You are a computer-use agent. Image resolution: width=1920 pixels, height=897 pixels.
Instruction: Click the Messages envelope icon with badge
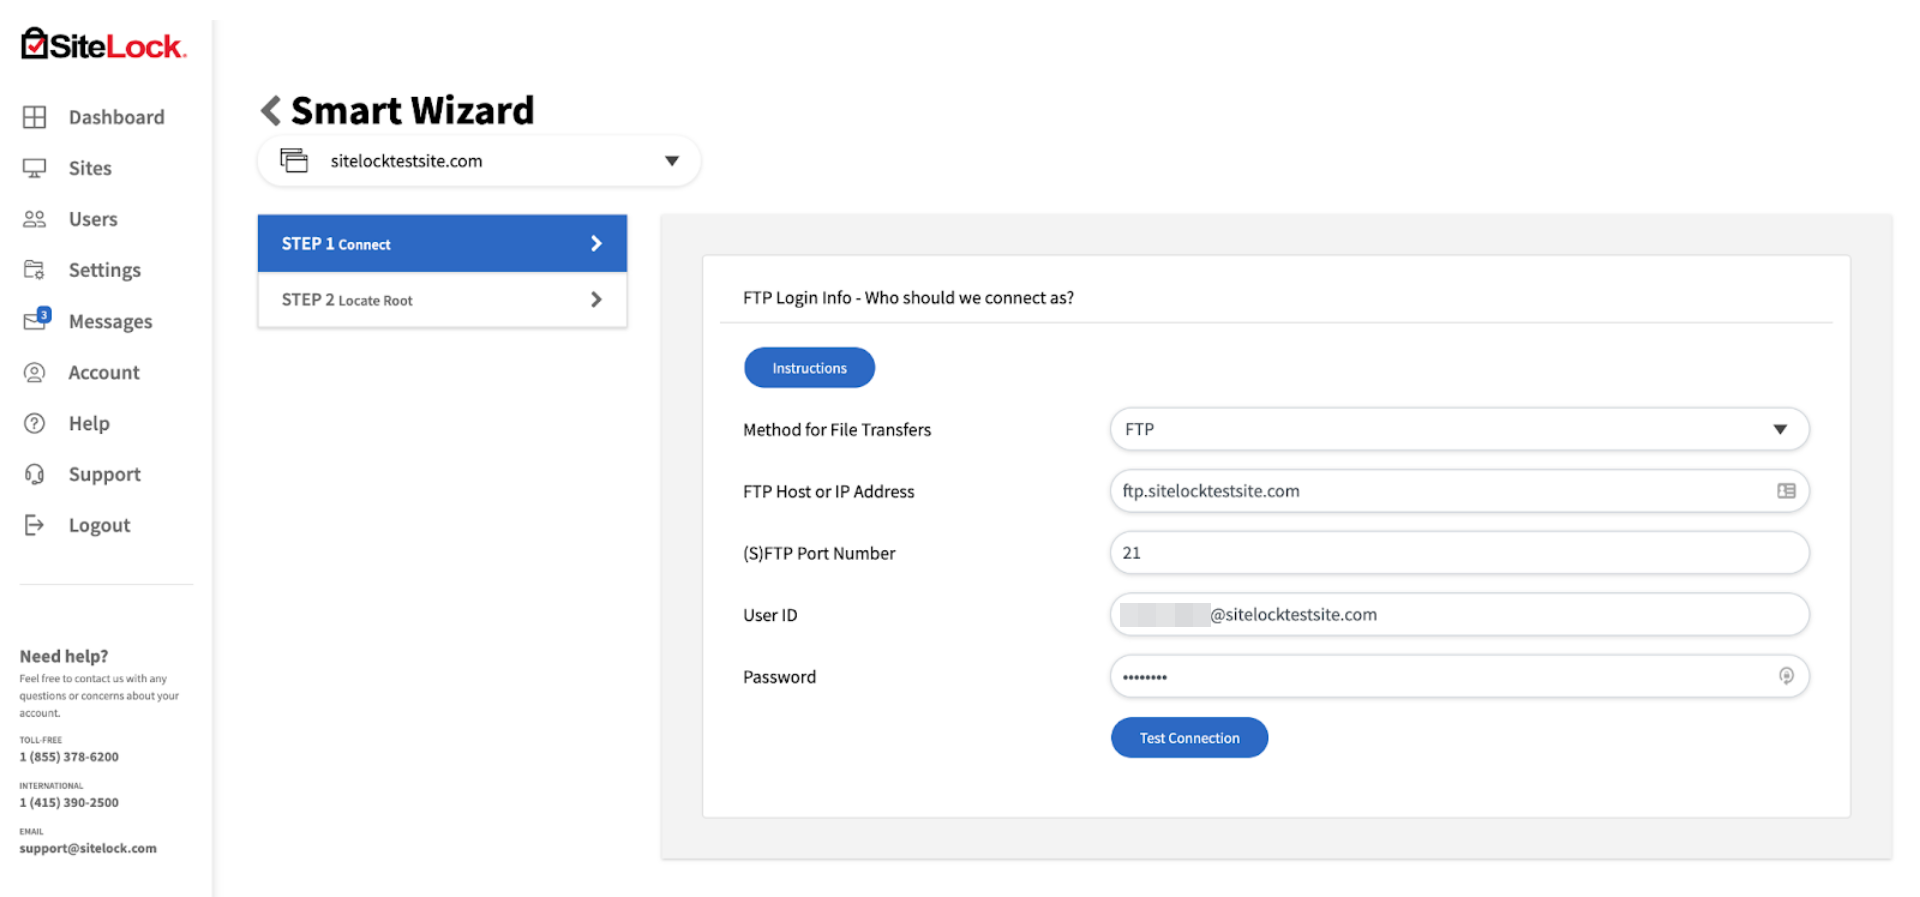pos(36,319)
